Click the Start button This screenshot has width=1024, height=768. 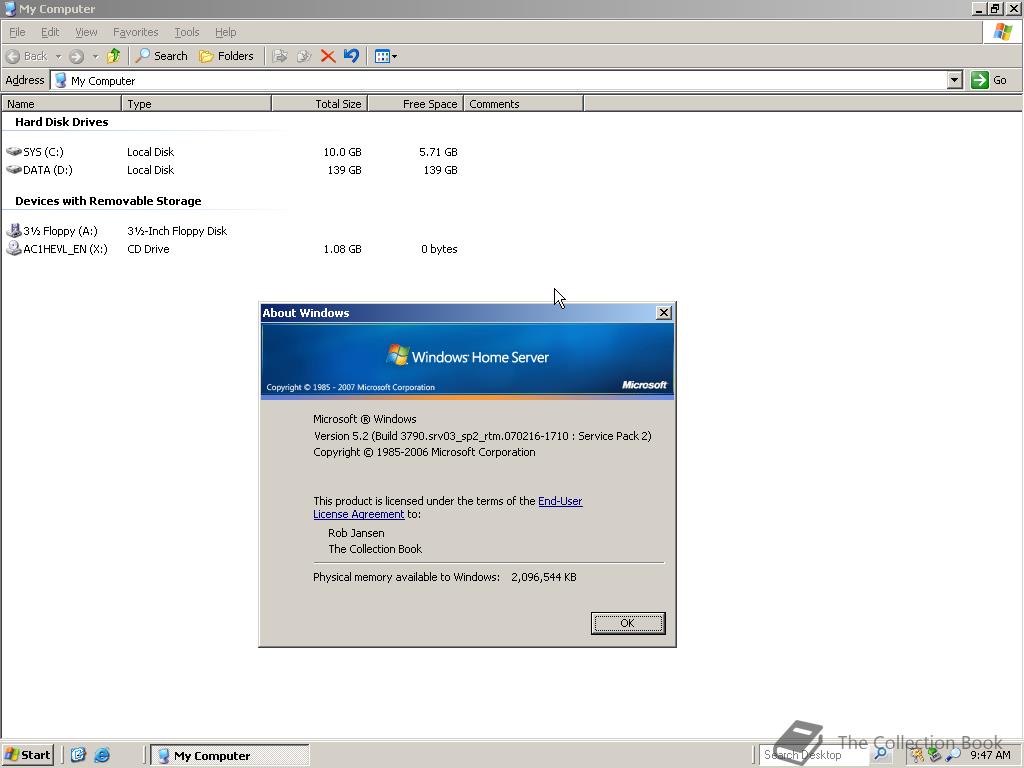(27, 755)
